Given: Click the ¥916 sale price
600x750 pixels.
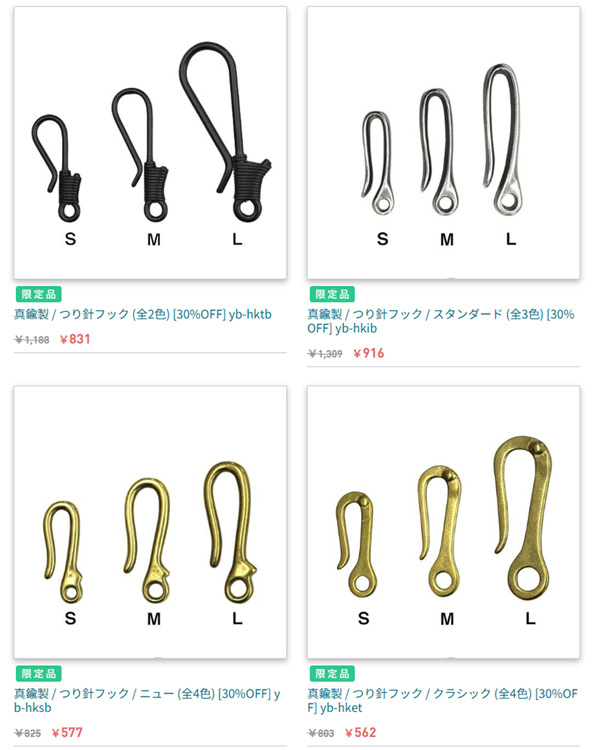Looking at the screenshot, I should (x=368, y=353).
